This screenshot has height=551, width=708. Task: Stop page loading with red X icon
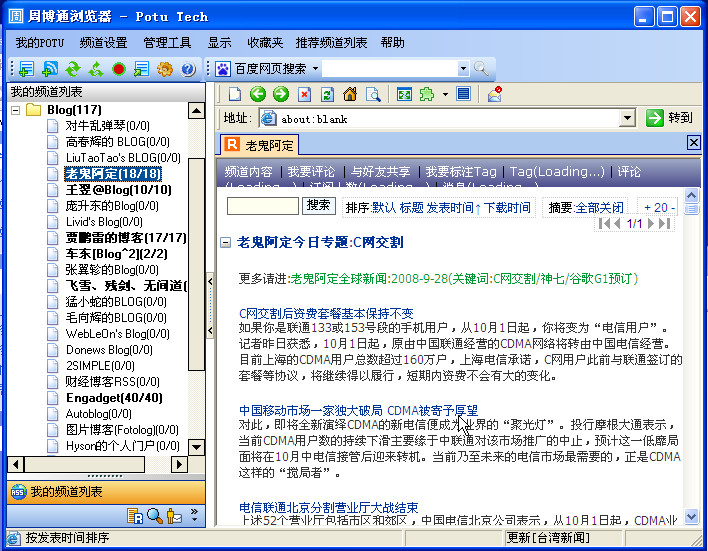(x=304, y=94)
